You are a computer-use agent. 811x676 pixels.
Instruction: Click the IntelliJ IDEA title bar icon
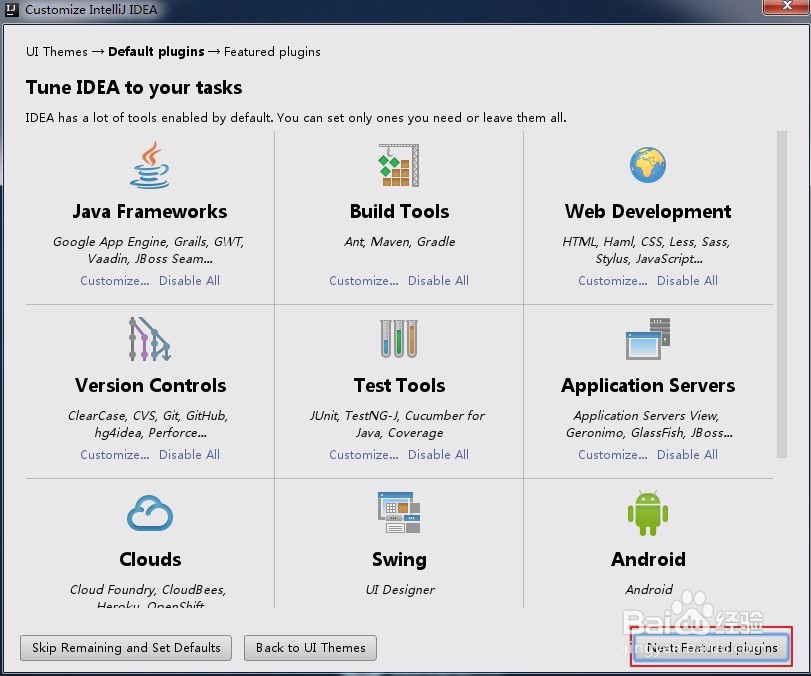[x=11, y=9]
